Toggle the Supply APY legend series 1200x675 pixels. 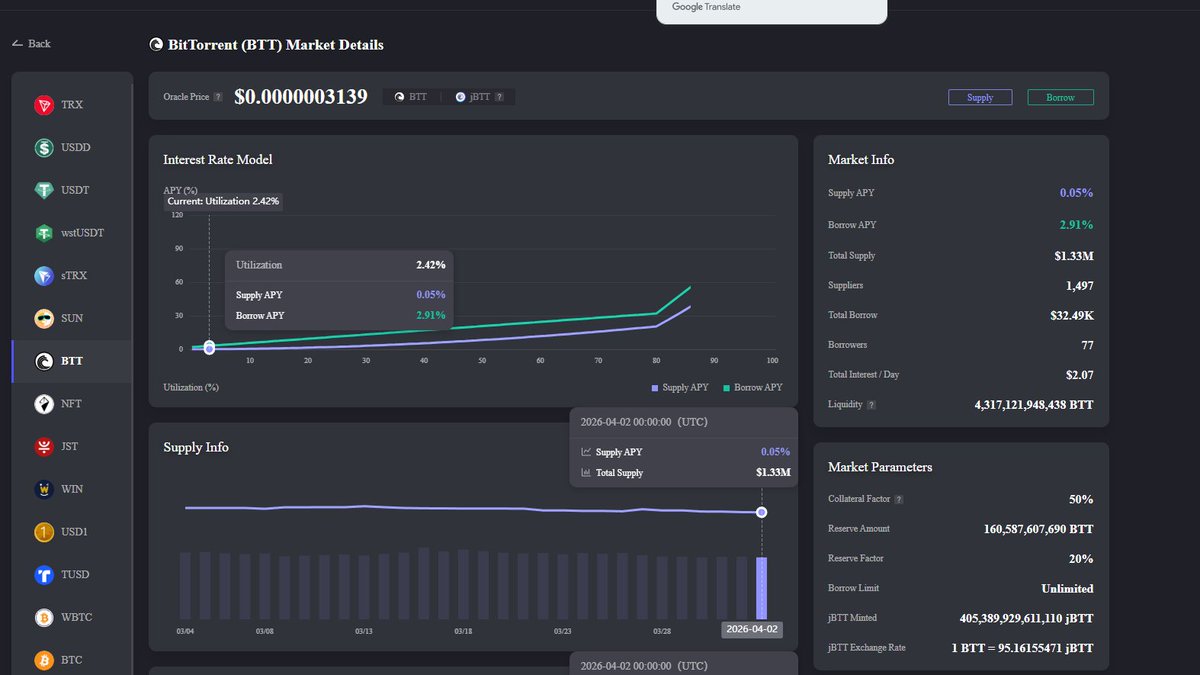(x=680, y=387)
